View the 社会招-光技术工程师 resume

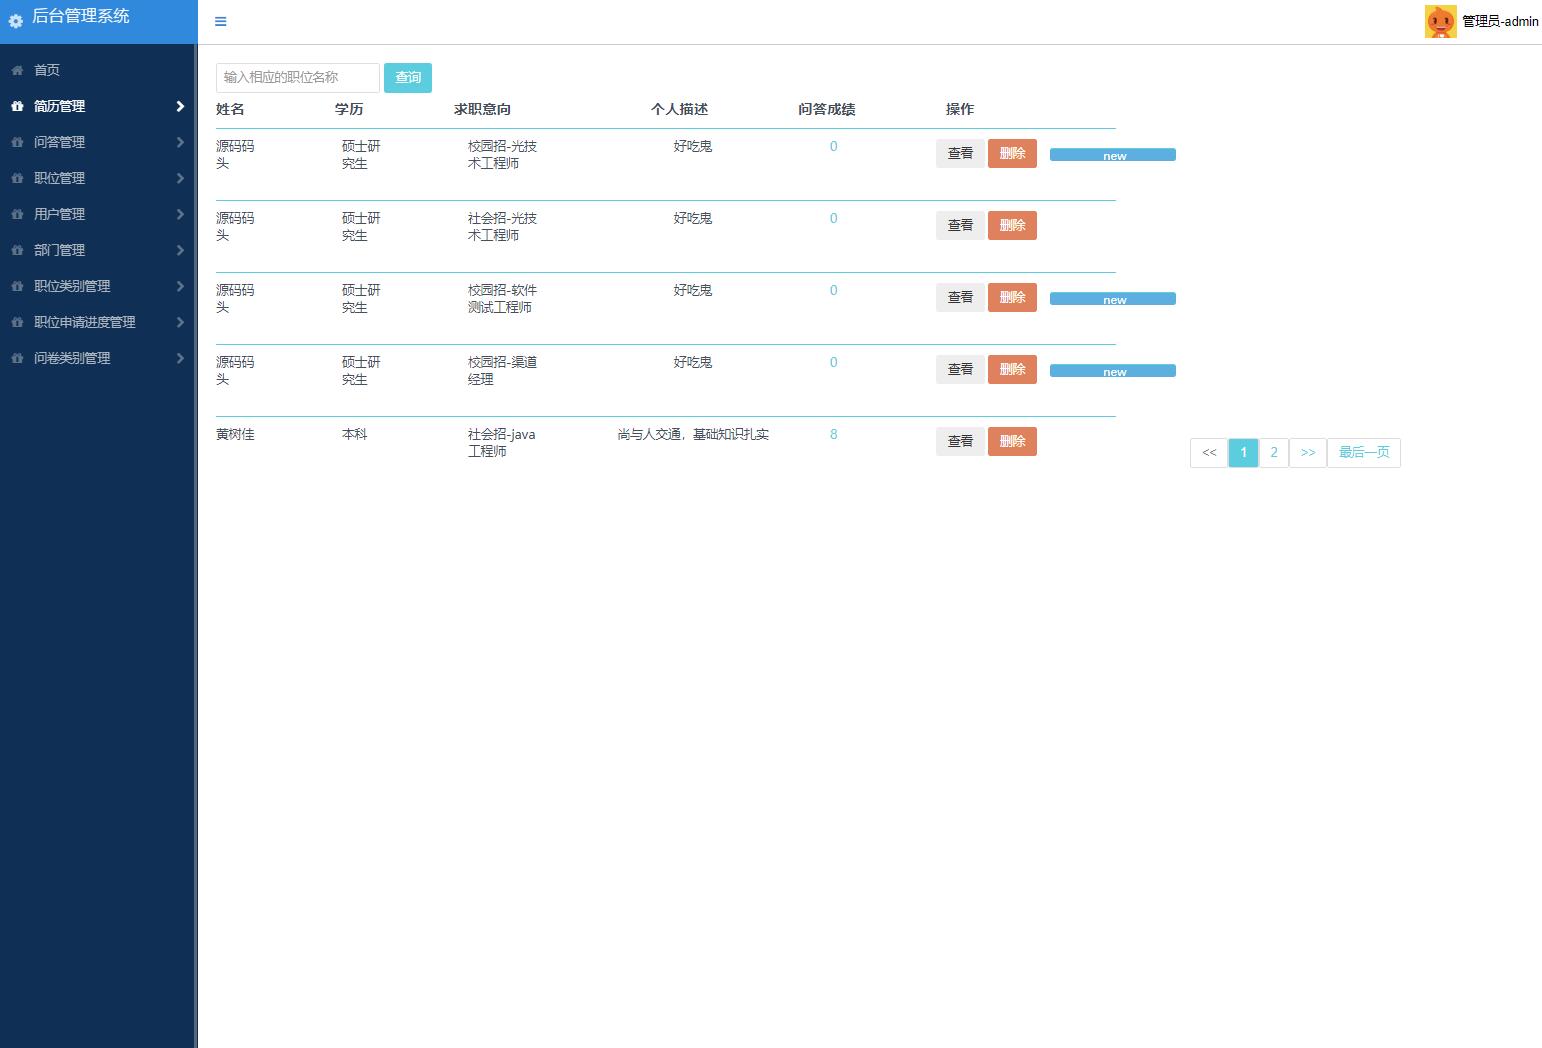click(x=960, y=225)
